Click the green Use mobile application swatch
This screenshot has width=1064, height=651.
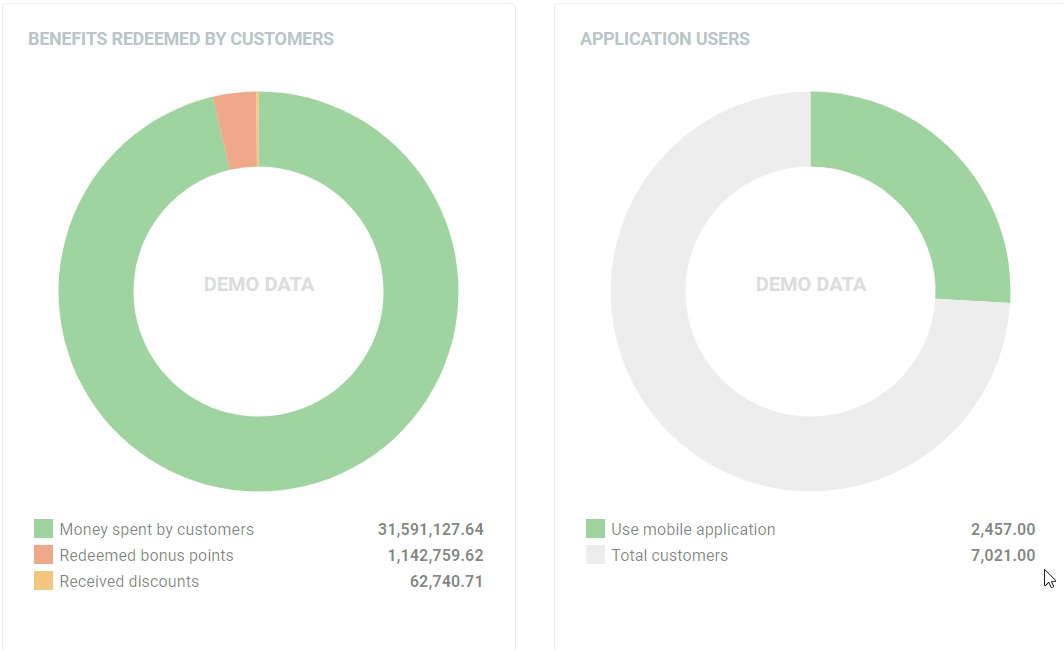pos(595,529)
